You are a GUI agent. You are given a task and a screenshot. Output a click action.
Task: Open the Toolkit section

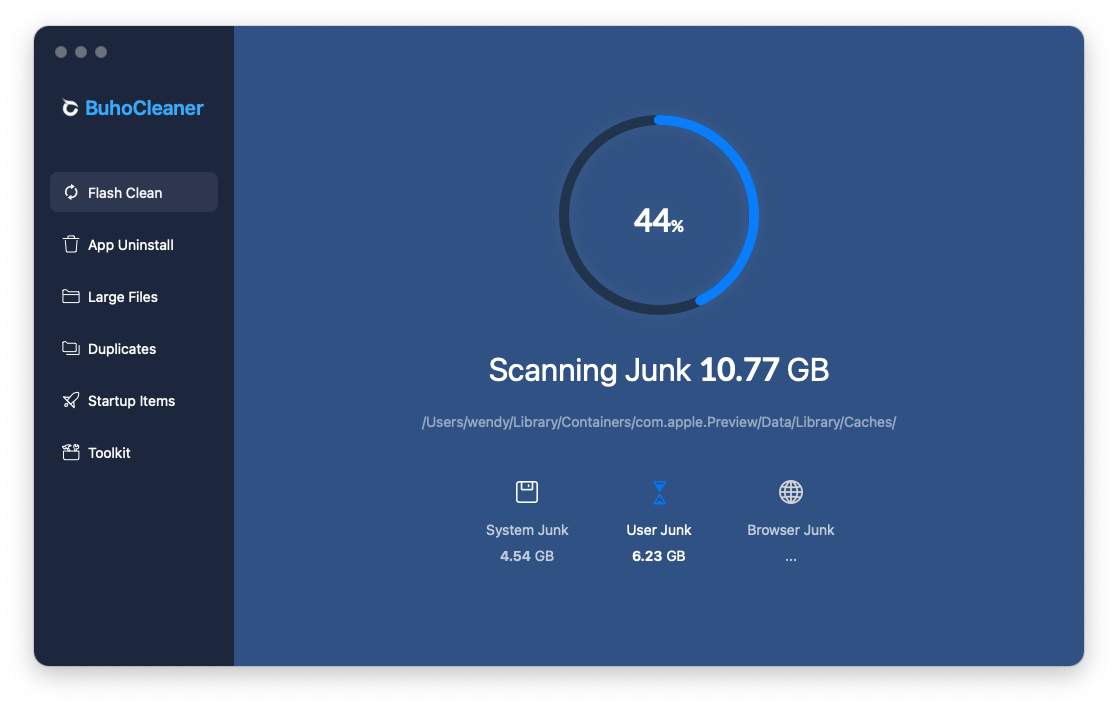[x=134, y=452]
